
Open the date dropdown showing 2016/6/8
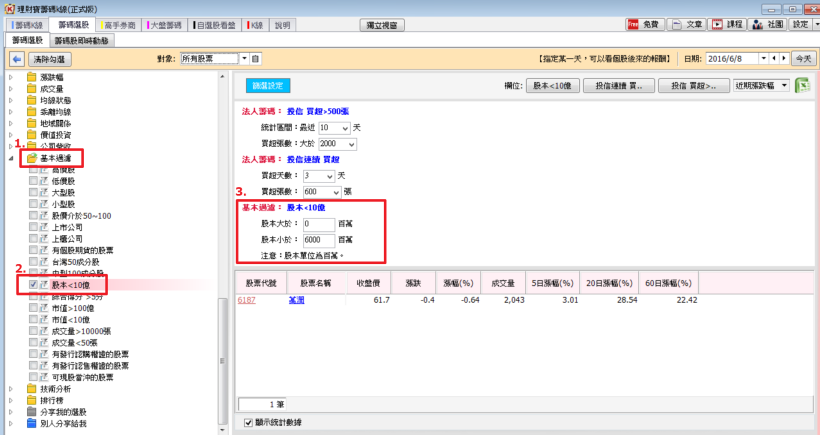764,59
